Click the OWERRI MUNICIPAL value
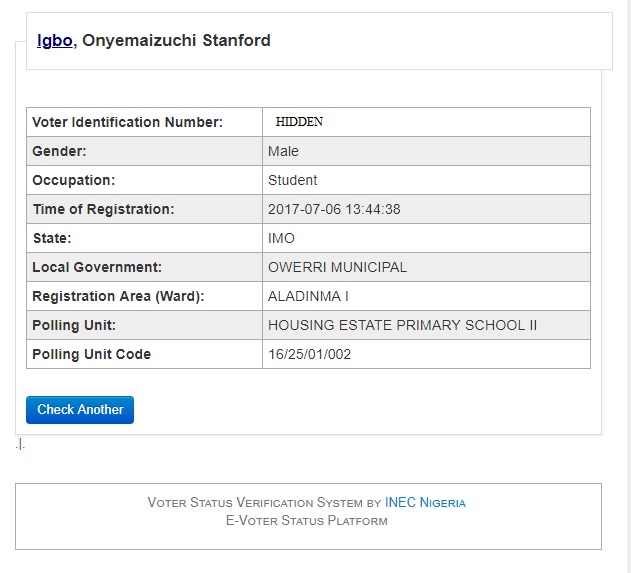Screen dimensions: 631x573 pyautogui.click(x=337, y=267)
